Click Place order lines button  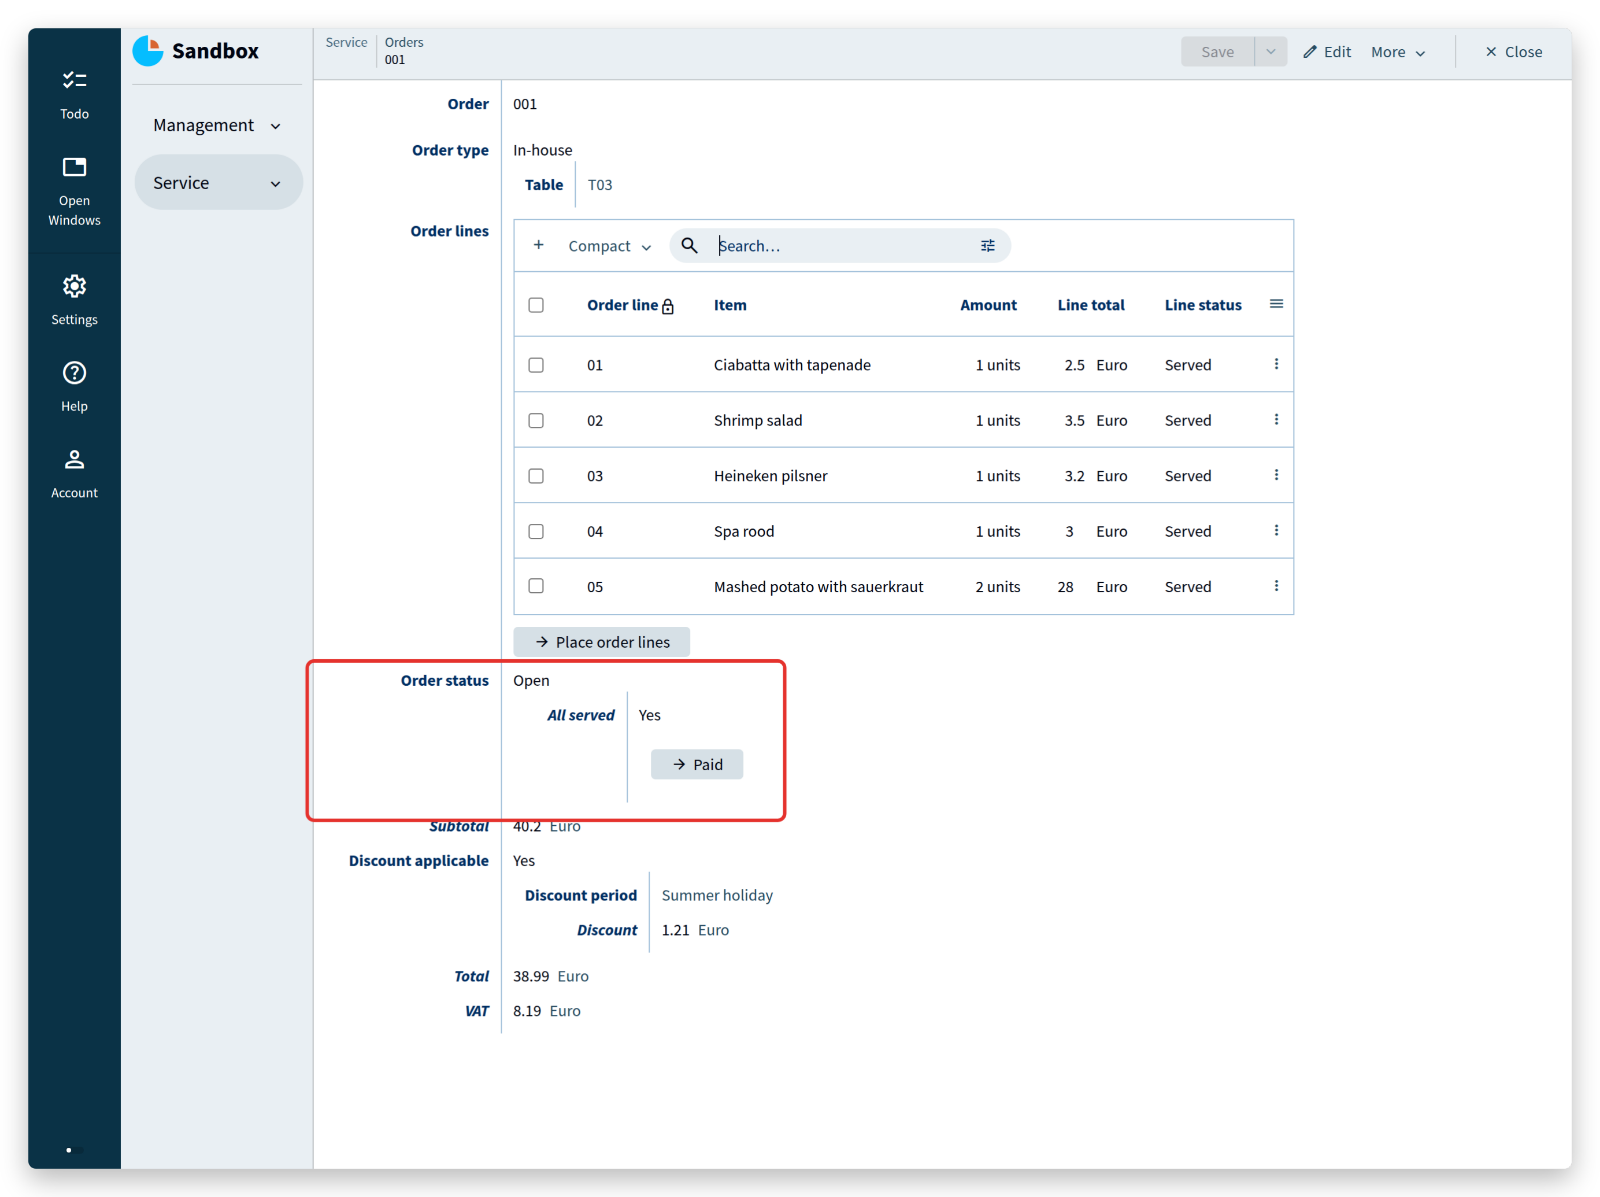coord(602,642)
